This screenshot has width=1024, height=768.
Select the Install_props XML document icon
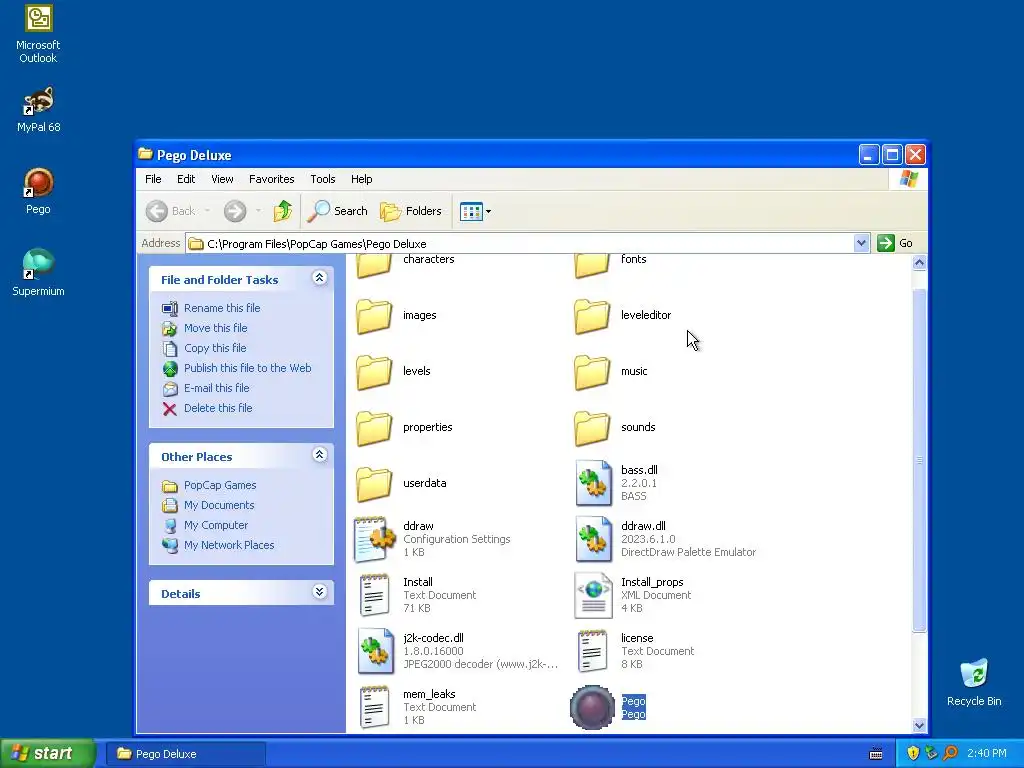click(x=593, y=596)
